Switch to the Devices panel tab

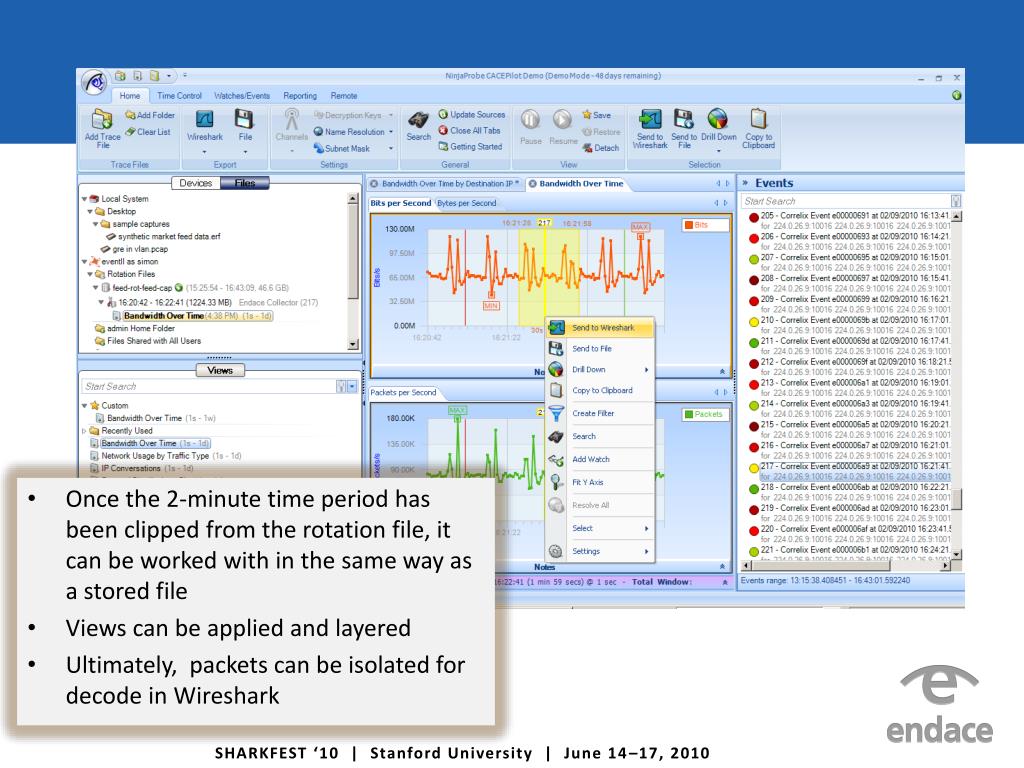point(195,183)
